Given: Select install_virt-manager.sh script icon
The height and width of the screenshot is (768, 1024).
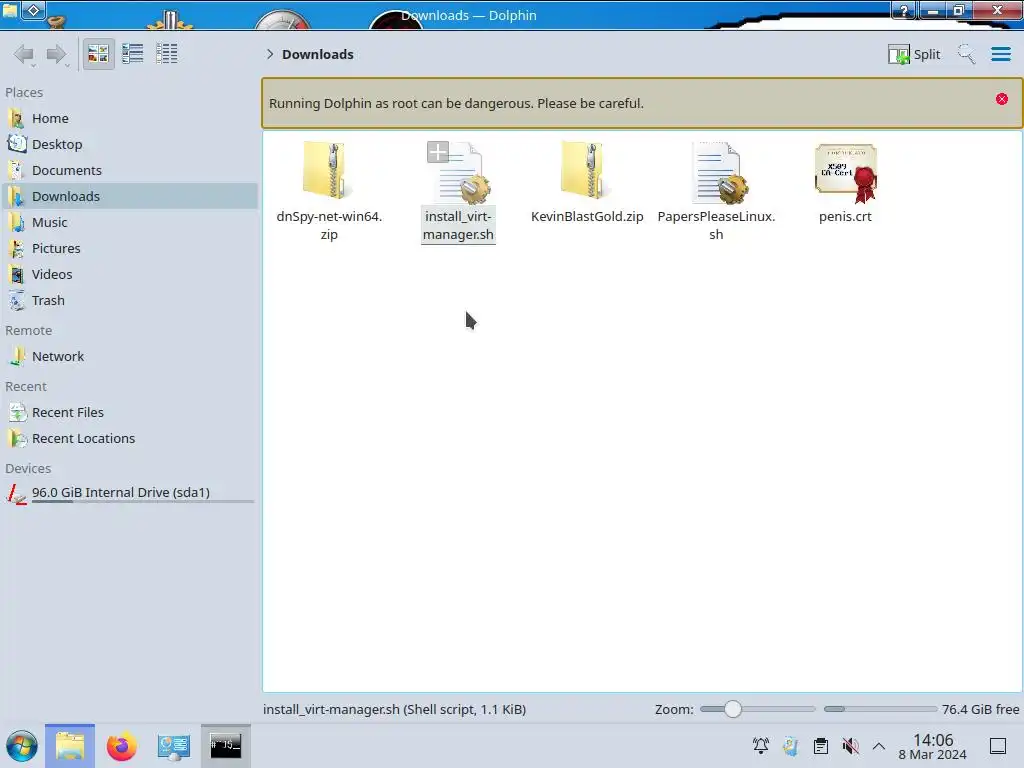Looking at the screenshot, I should (x=463, y=172).
